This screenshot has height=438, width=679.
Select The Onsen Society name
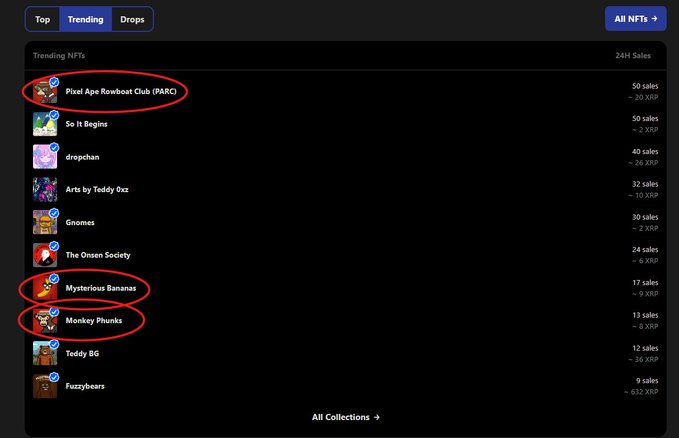98,255
